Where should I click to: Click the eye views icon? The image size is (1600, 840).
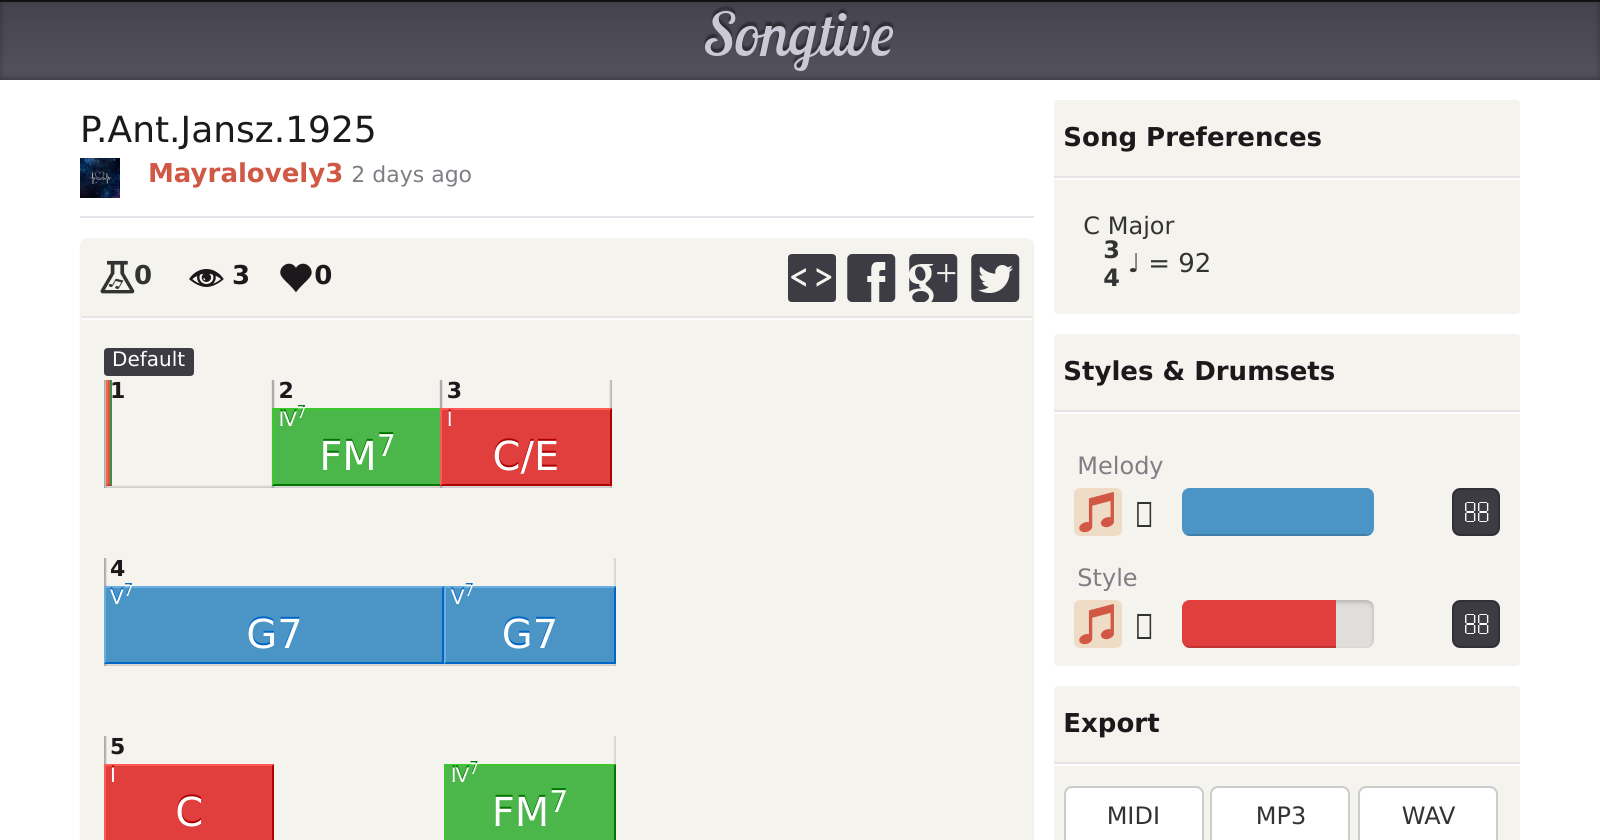[x=206, y=277]
